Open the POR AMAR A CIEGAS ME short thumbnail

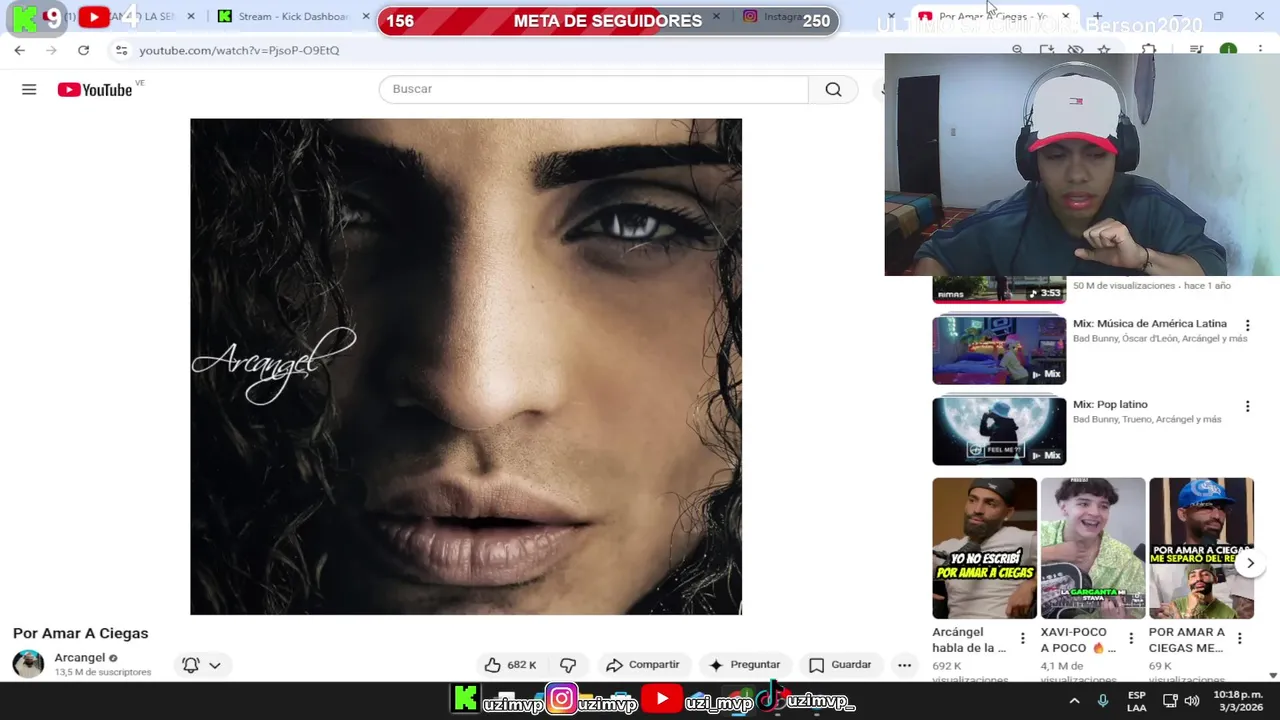coord(1201,548)
